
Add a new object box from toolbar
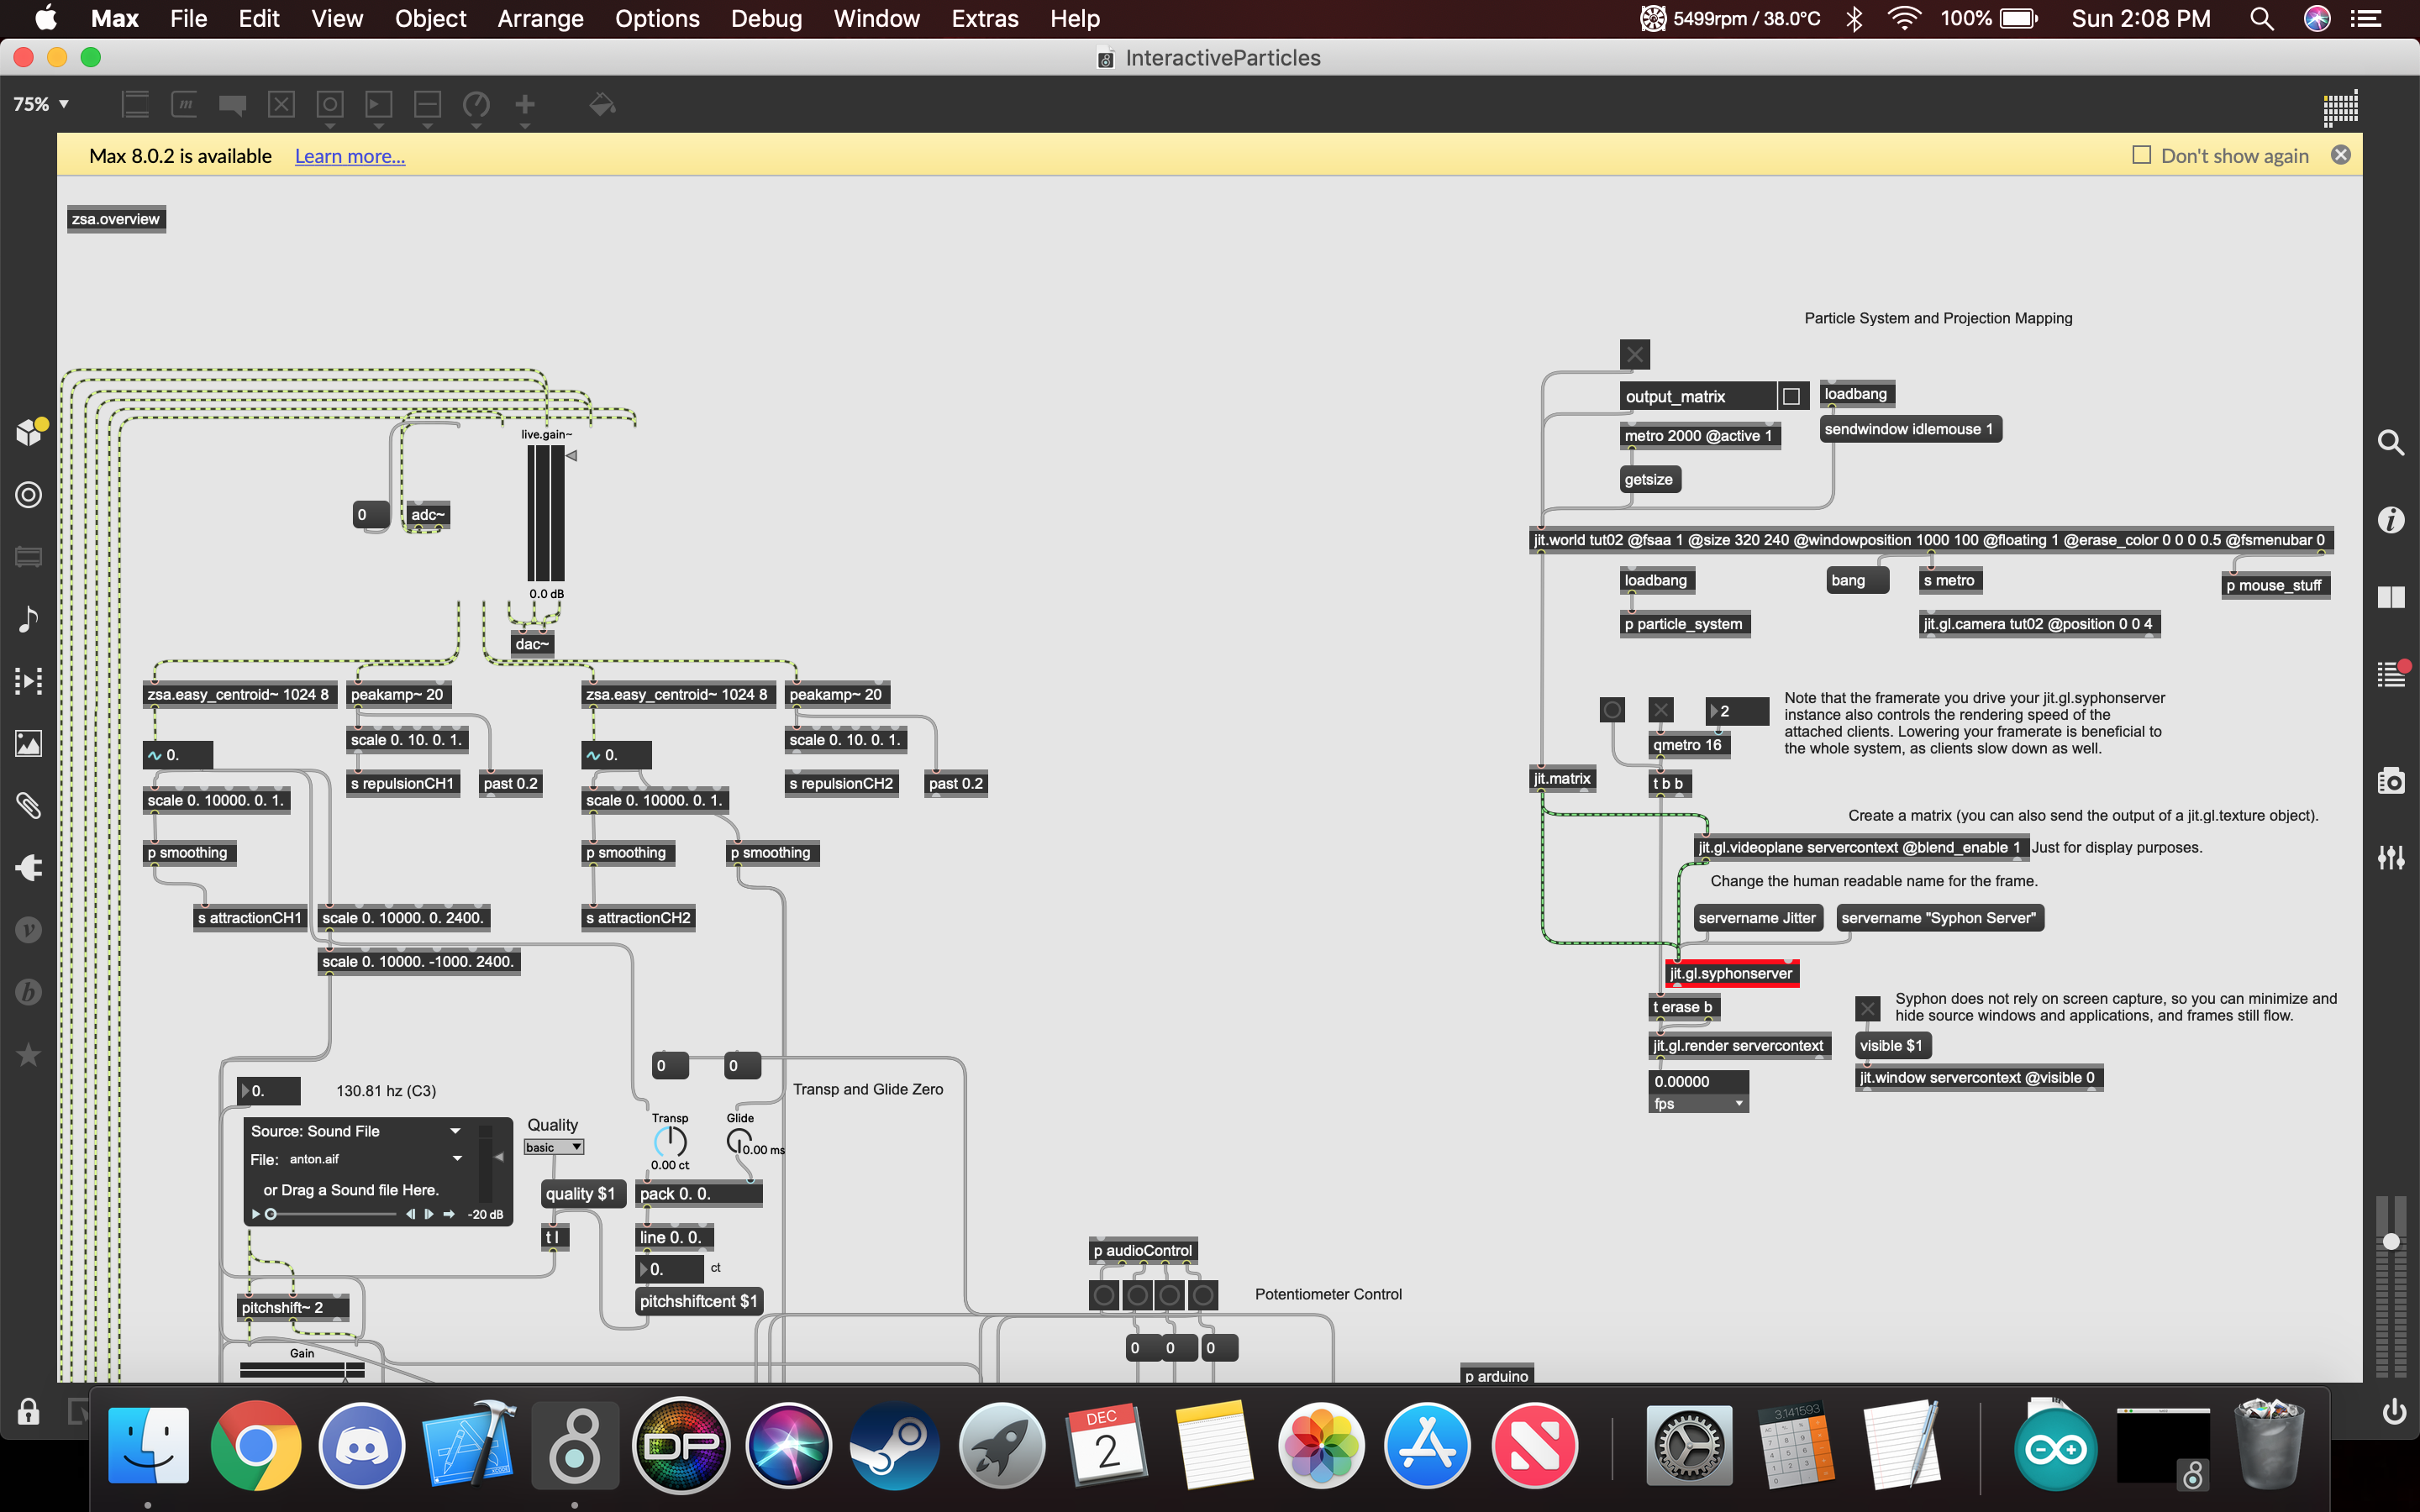click(135, 104)
